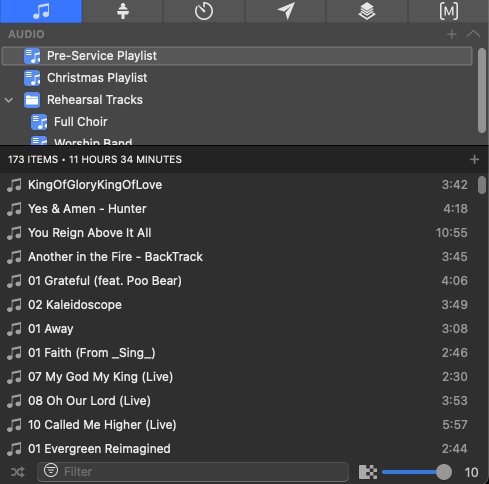Image resolution: width=489 pixels, height=484 pixels.
Task: Click music note icon beside Another in the Fire
Action: (14, 257)
